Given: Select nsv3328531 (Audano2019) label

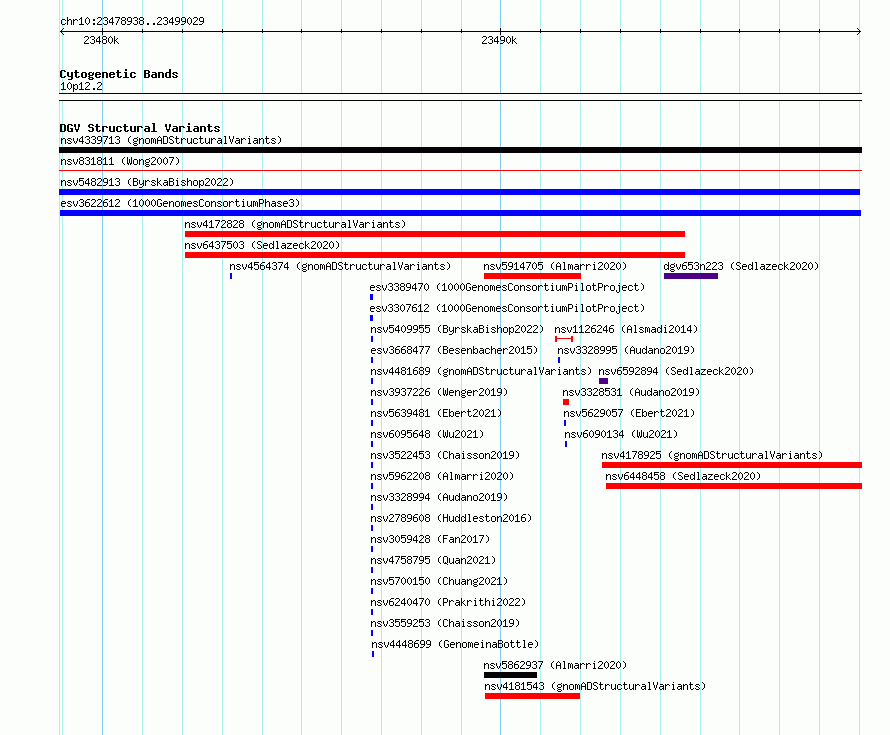Looking at the screenshot, I should click(631, 392).
